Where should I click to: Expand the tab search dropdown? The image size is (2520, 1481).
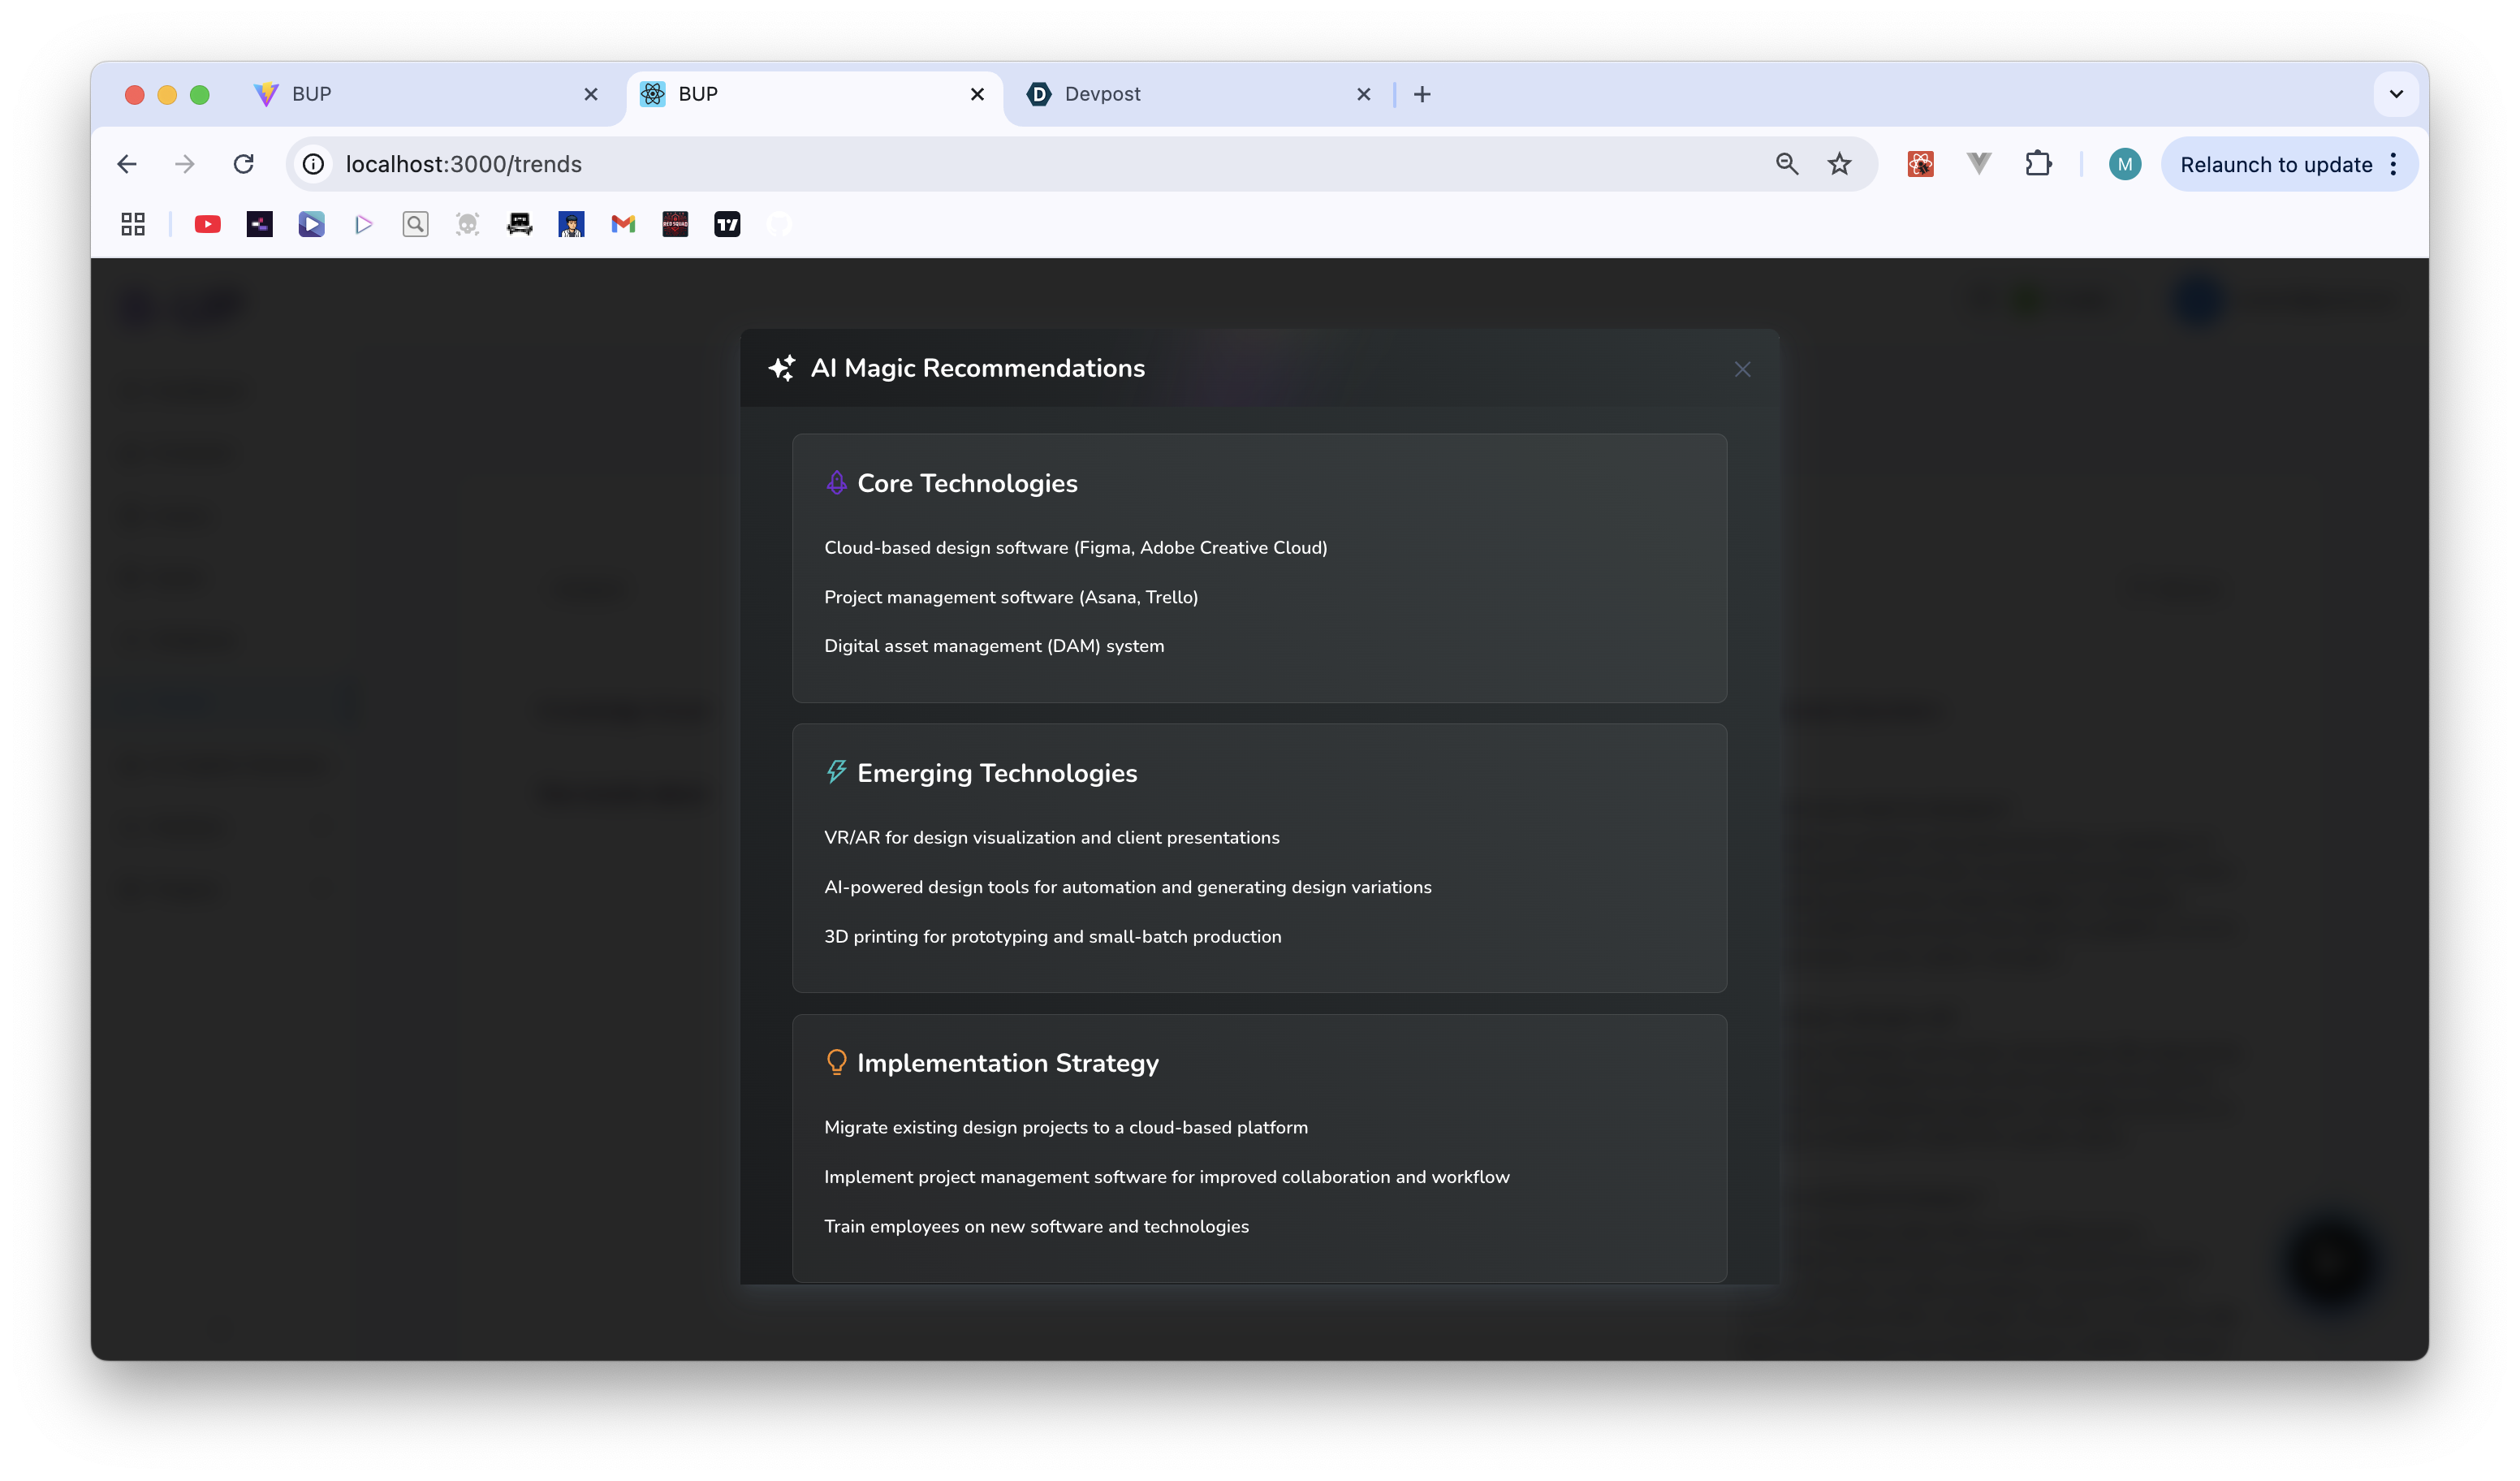[x=2396, y=94]
